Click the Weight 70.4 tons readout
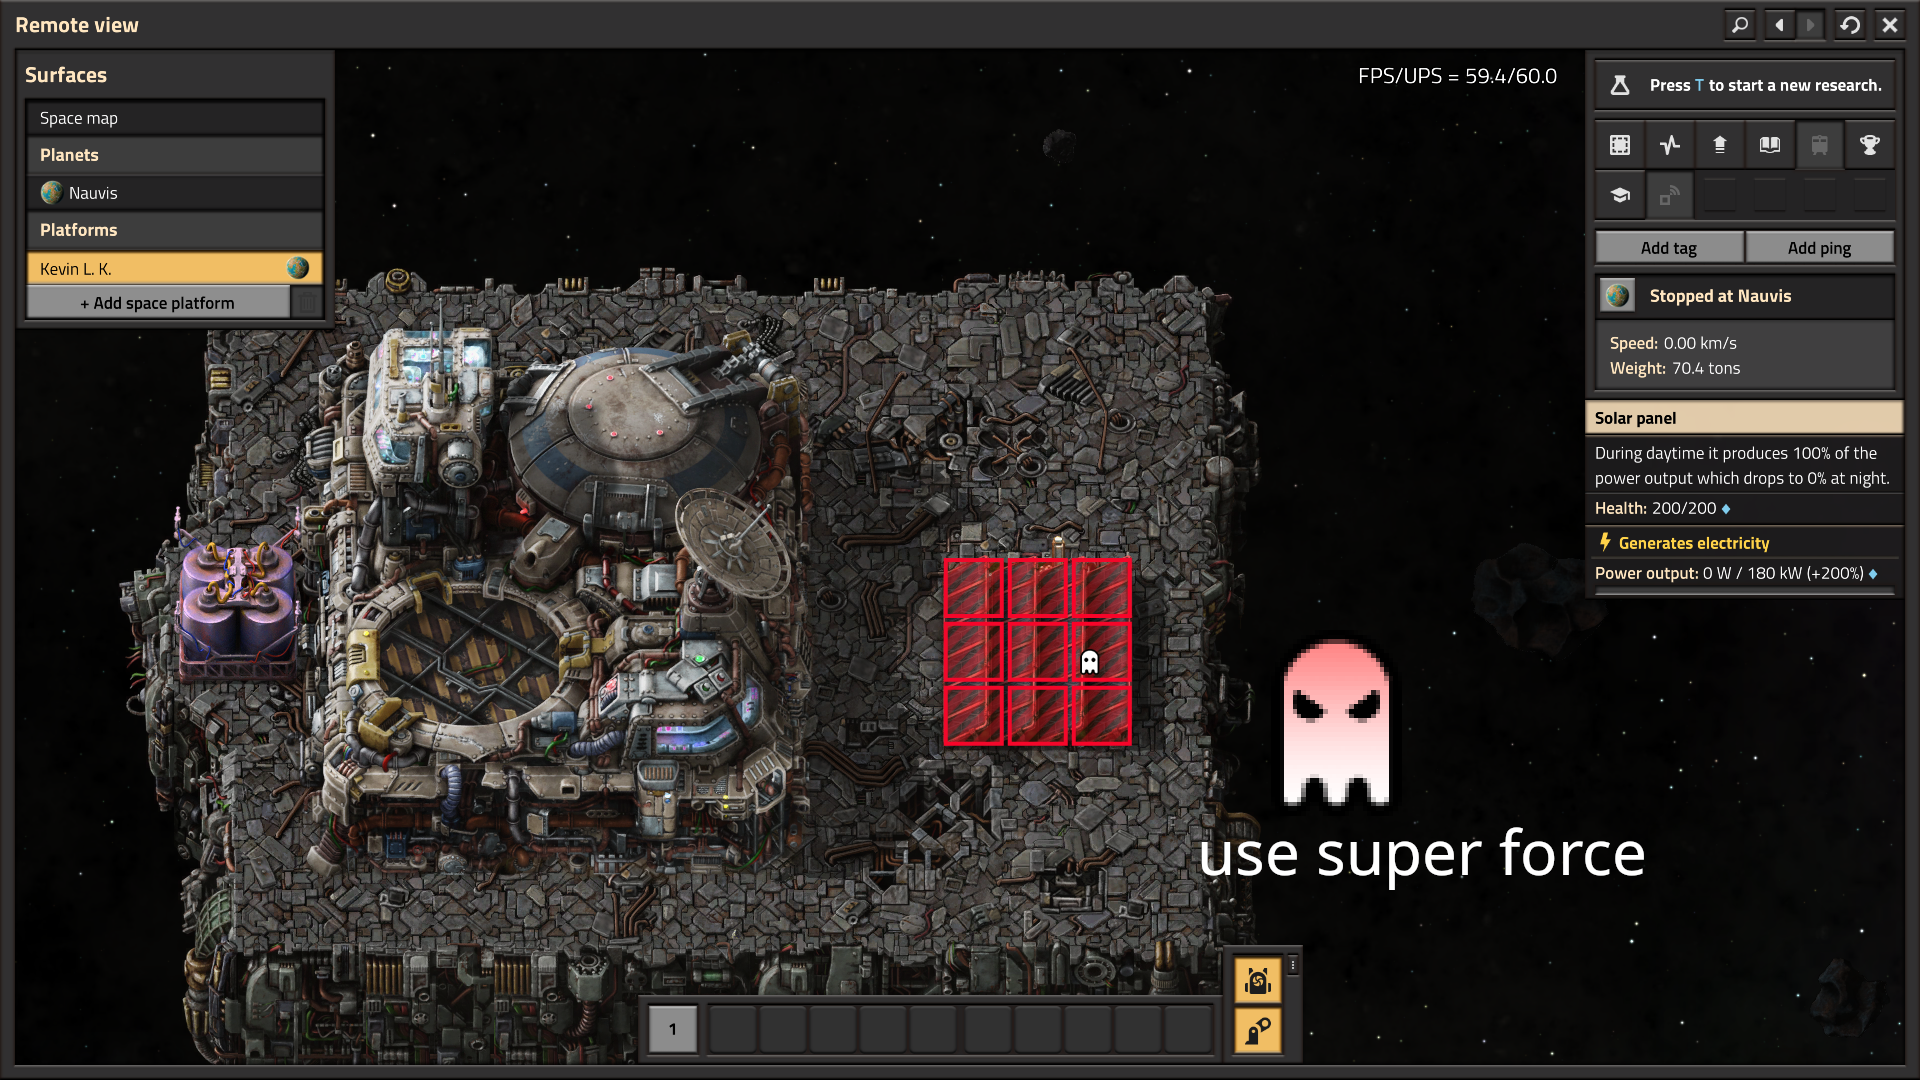The width and height of the screenshot is (1920, 1080). point(1675,368)
